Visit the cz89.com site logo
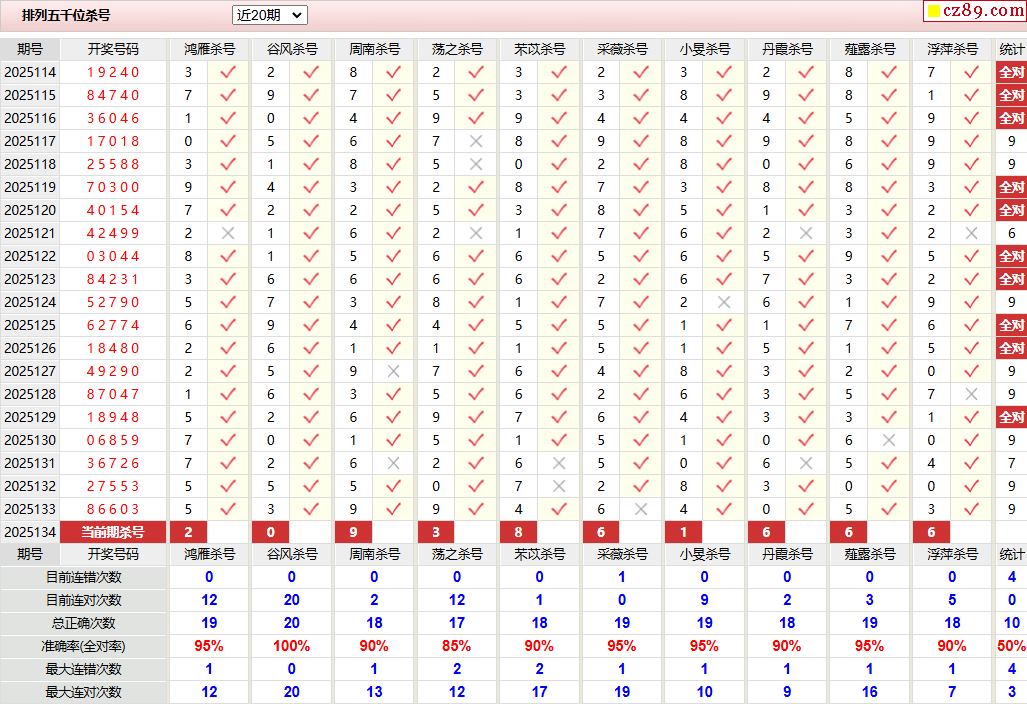This screenshot has height=704, width=1027. tap(975, 10)
